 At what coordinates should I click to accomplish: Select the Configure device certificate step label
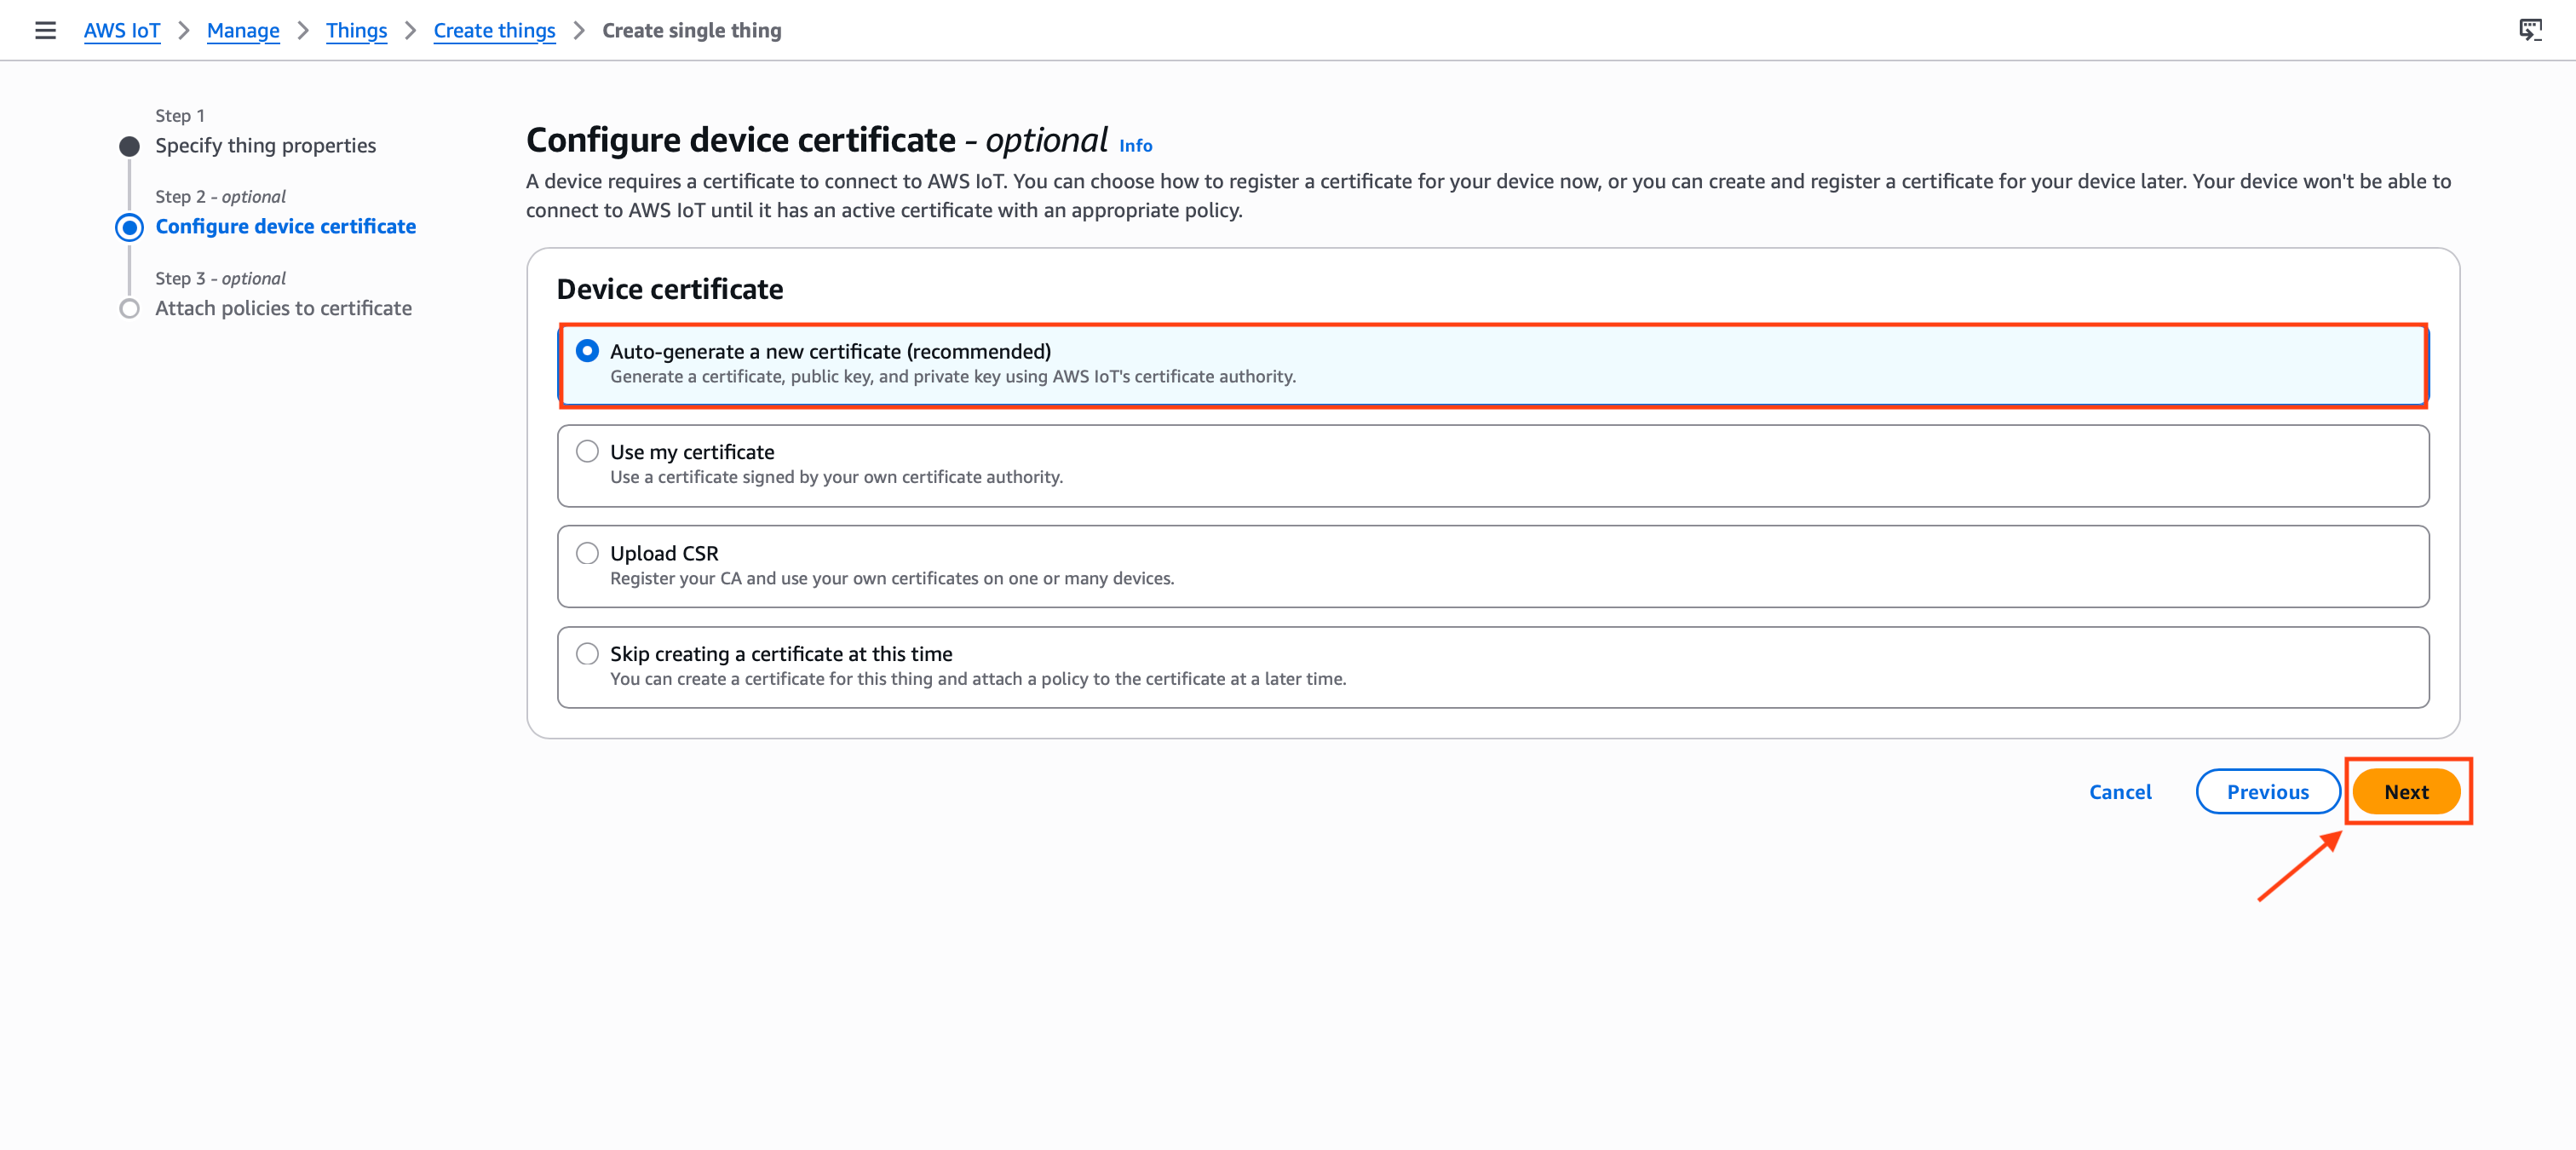coord(285,226)
